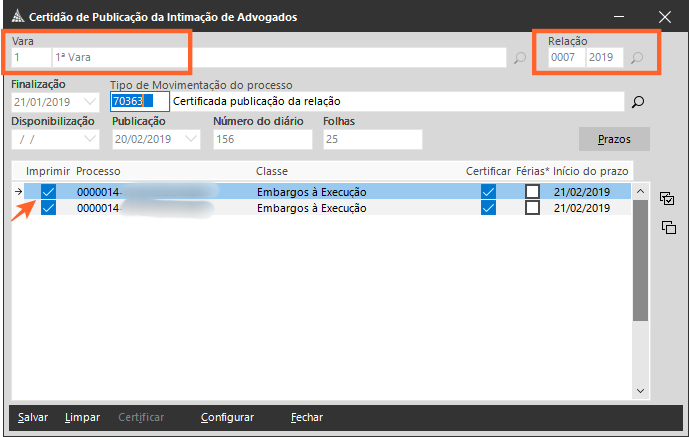This screenshot has width=689, height=437.
Task: Enable Férias checkbox in the second row
Action: (x=533, y=208)
